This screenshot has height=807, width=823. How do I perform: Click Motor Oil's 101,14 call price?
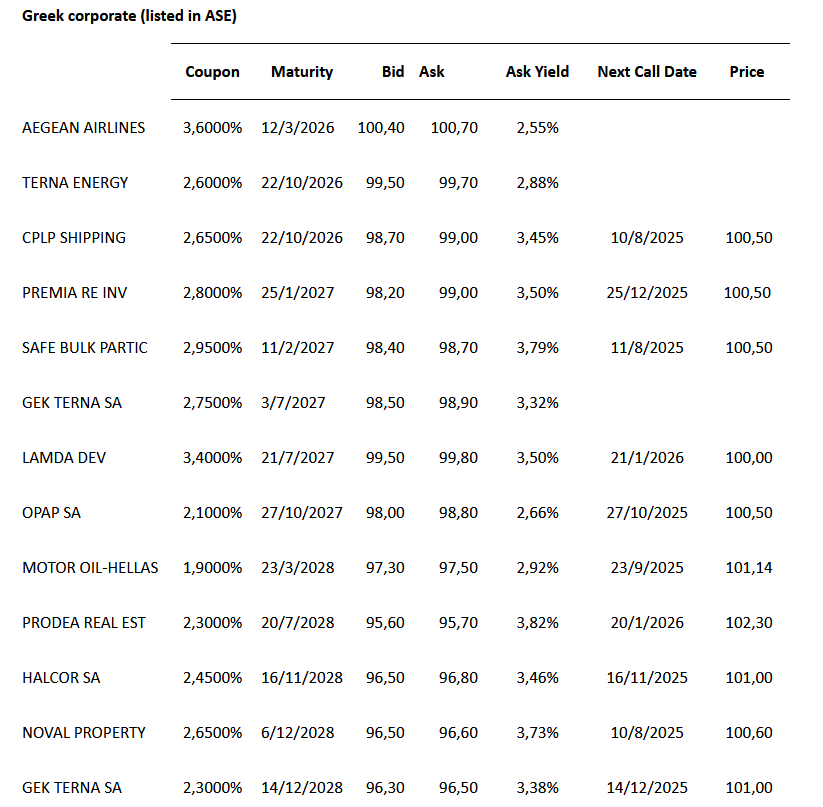coord(750,568)
